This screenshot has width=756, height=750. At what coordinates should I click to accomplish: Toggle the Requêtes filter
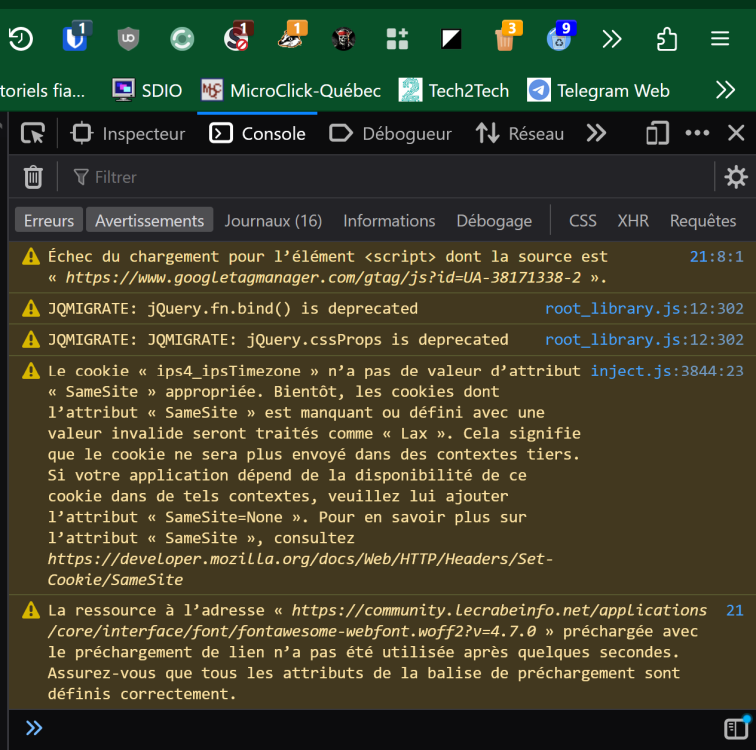703,221
